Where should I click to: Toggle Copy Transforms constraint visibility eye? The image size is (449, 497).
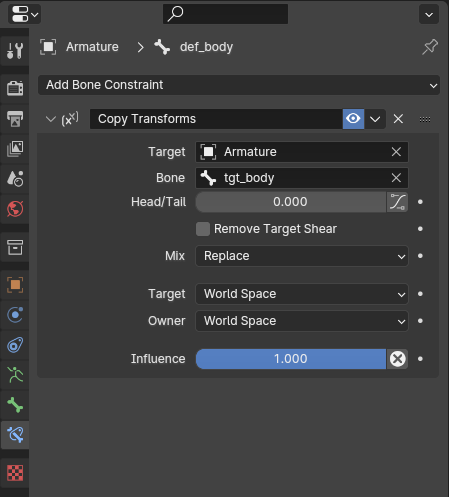pos(353,119)
